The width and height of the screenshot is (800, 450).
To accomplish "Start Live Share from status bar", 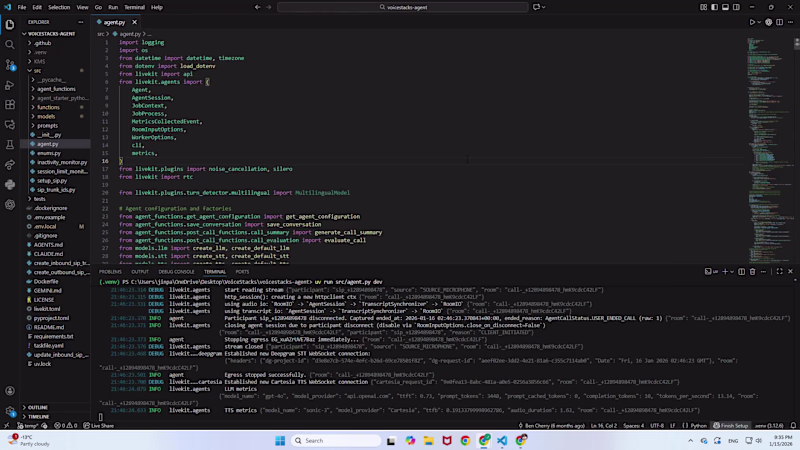I will tap(99, 426).
